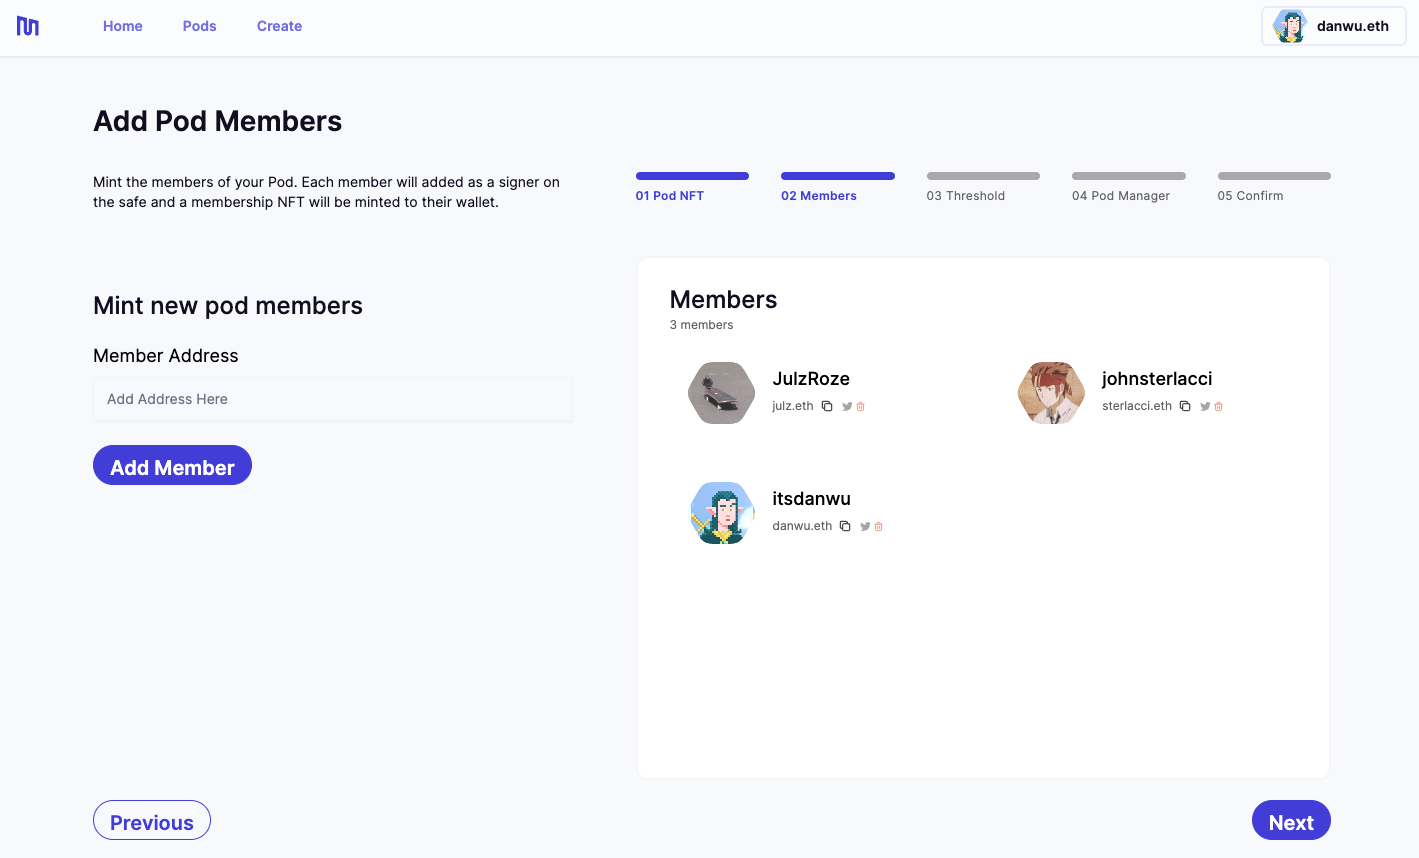Click the Add Member button
Screen dimensions: 1419x858
pyautogui.click(x=172, y=465)
